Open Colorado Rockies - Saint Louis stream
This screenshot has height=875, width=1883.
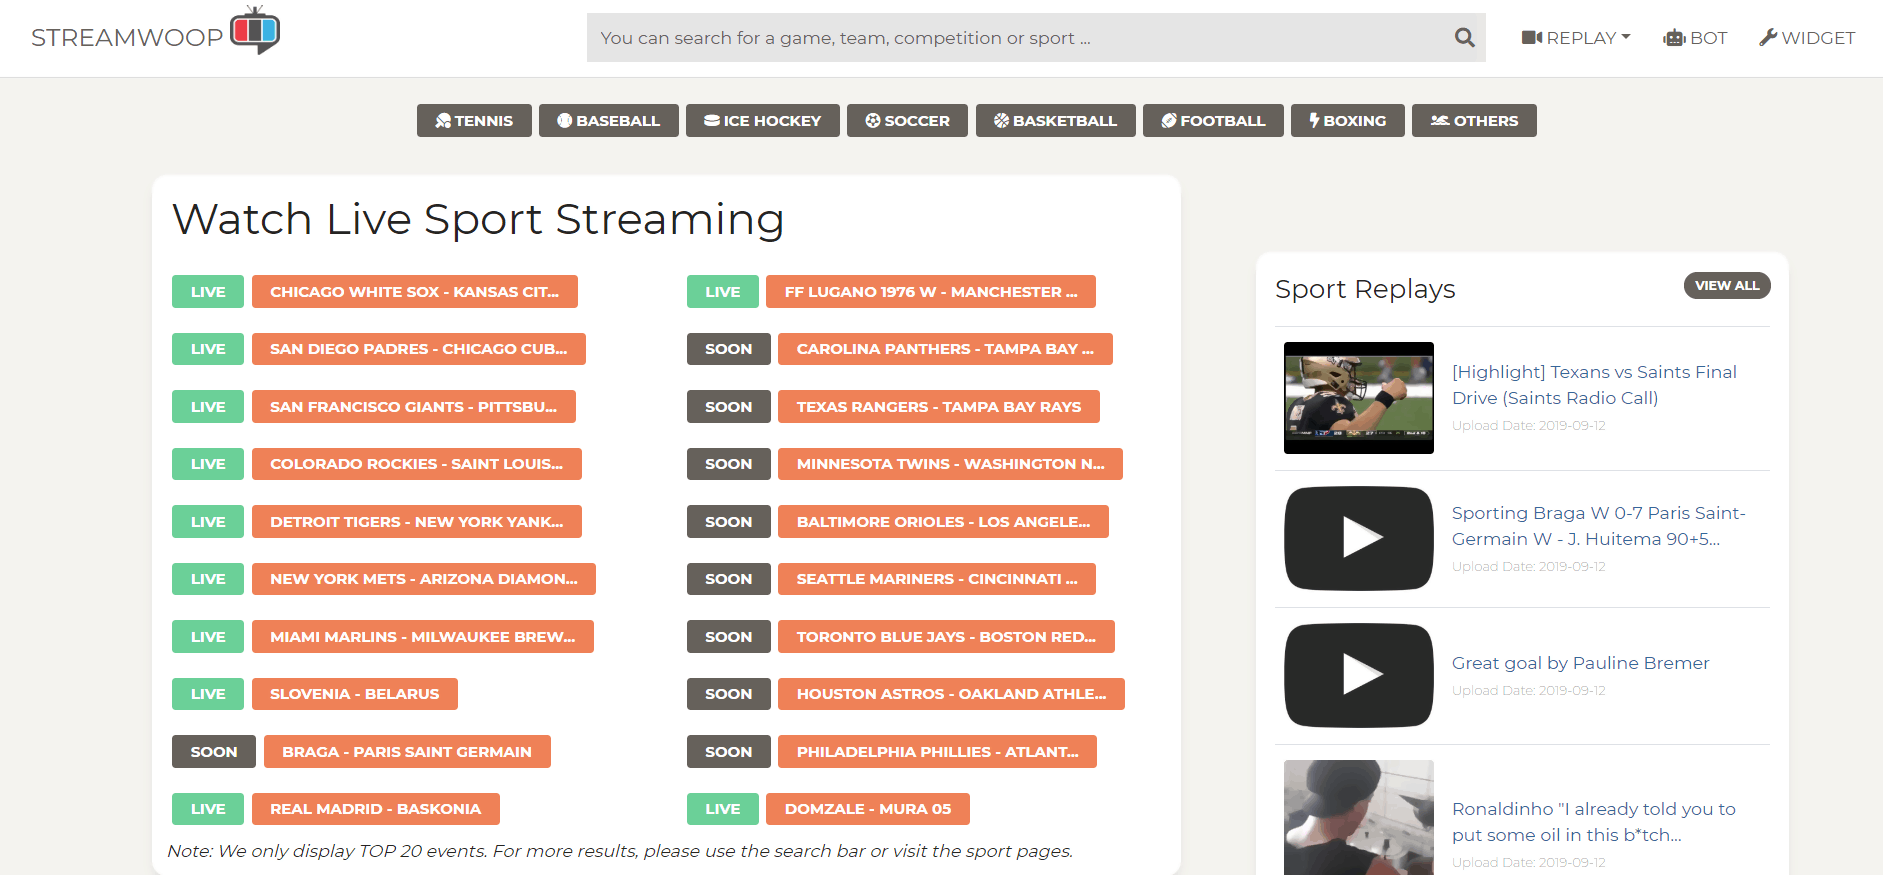point(417,464)
